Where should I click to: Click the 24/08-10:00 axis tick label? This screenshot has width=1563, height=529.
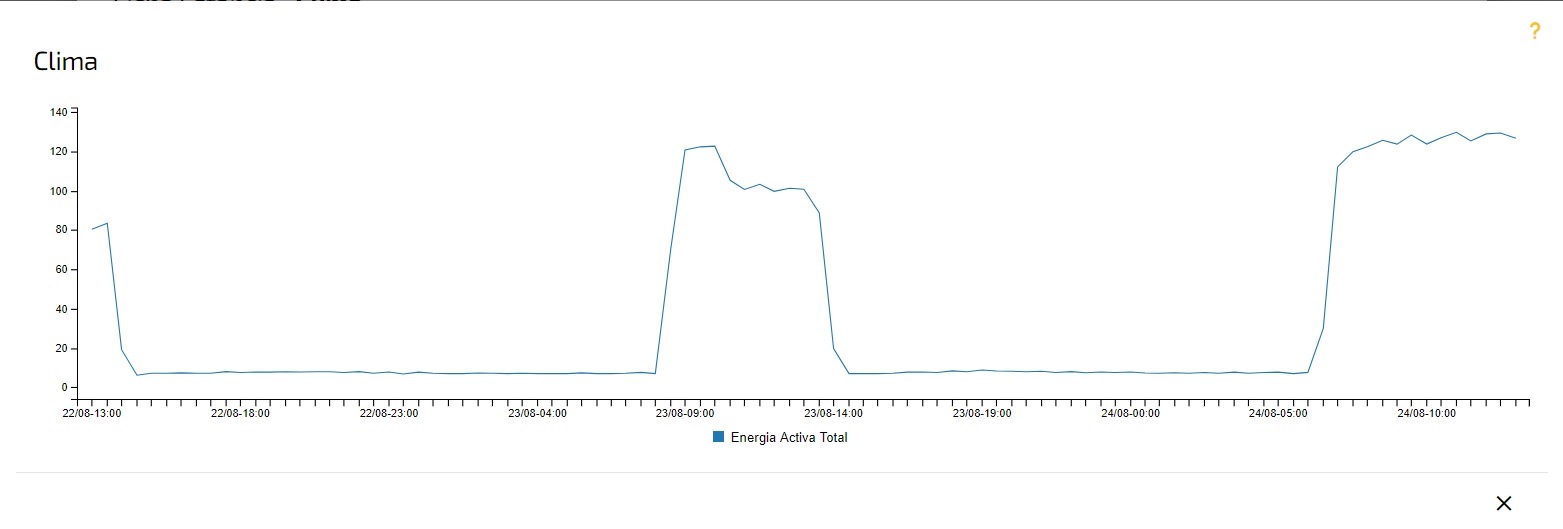click(1426, 413)
